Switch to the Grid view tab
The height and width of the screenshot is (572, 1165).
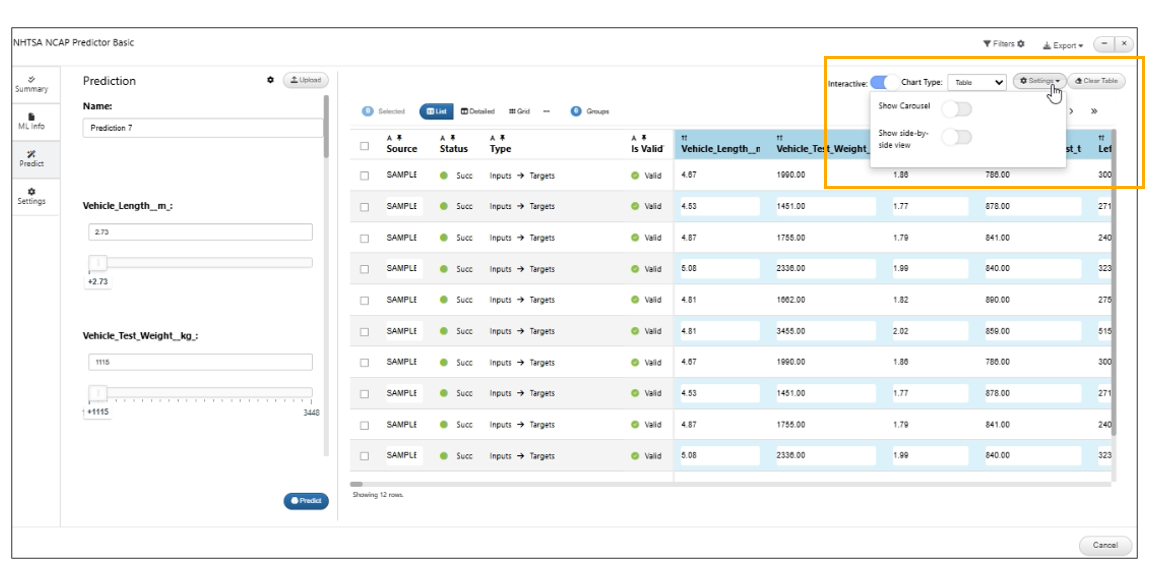[519, 111]
